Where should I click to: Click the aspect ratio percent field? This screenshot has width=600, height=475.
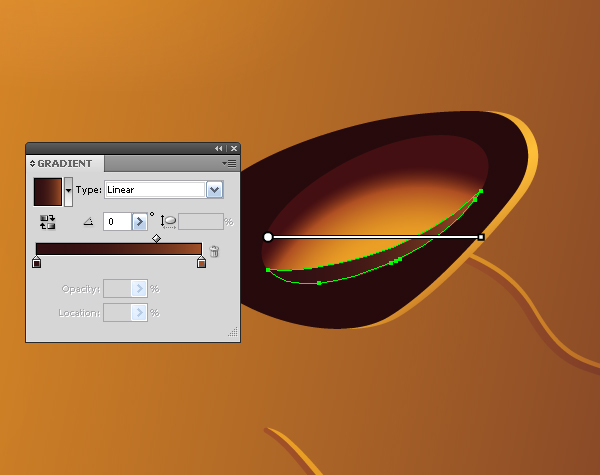click(x=201, y=222)
